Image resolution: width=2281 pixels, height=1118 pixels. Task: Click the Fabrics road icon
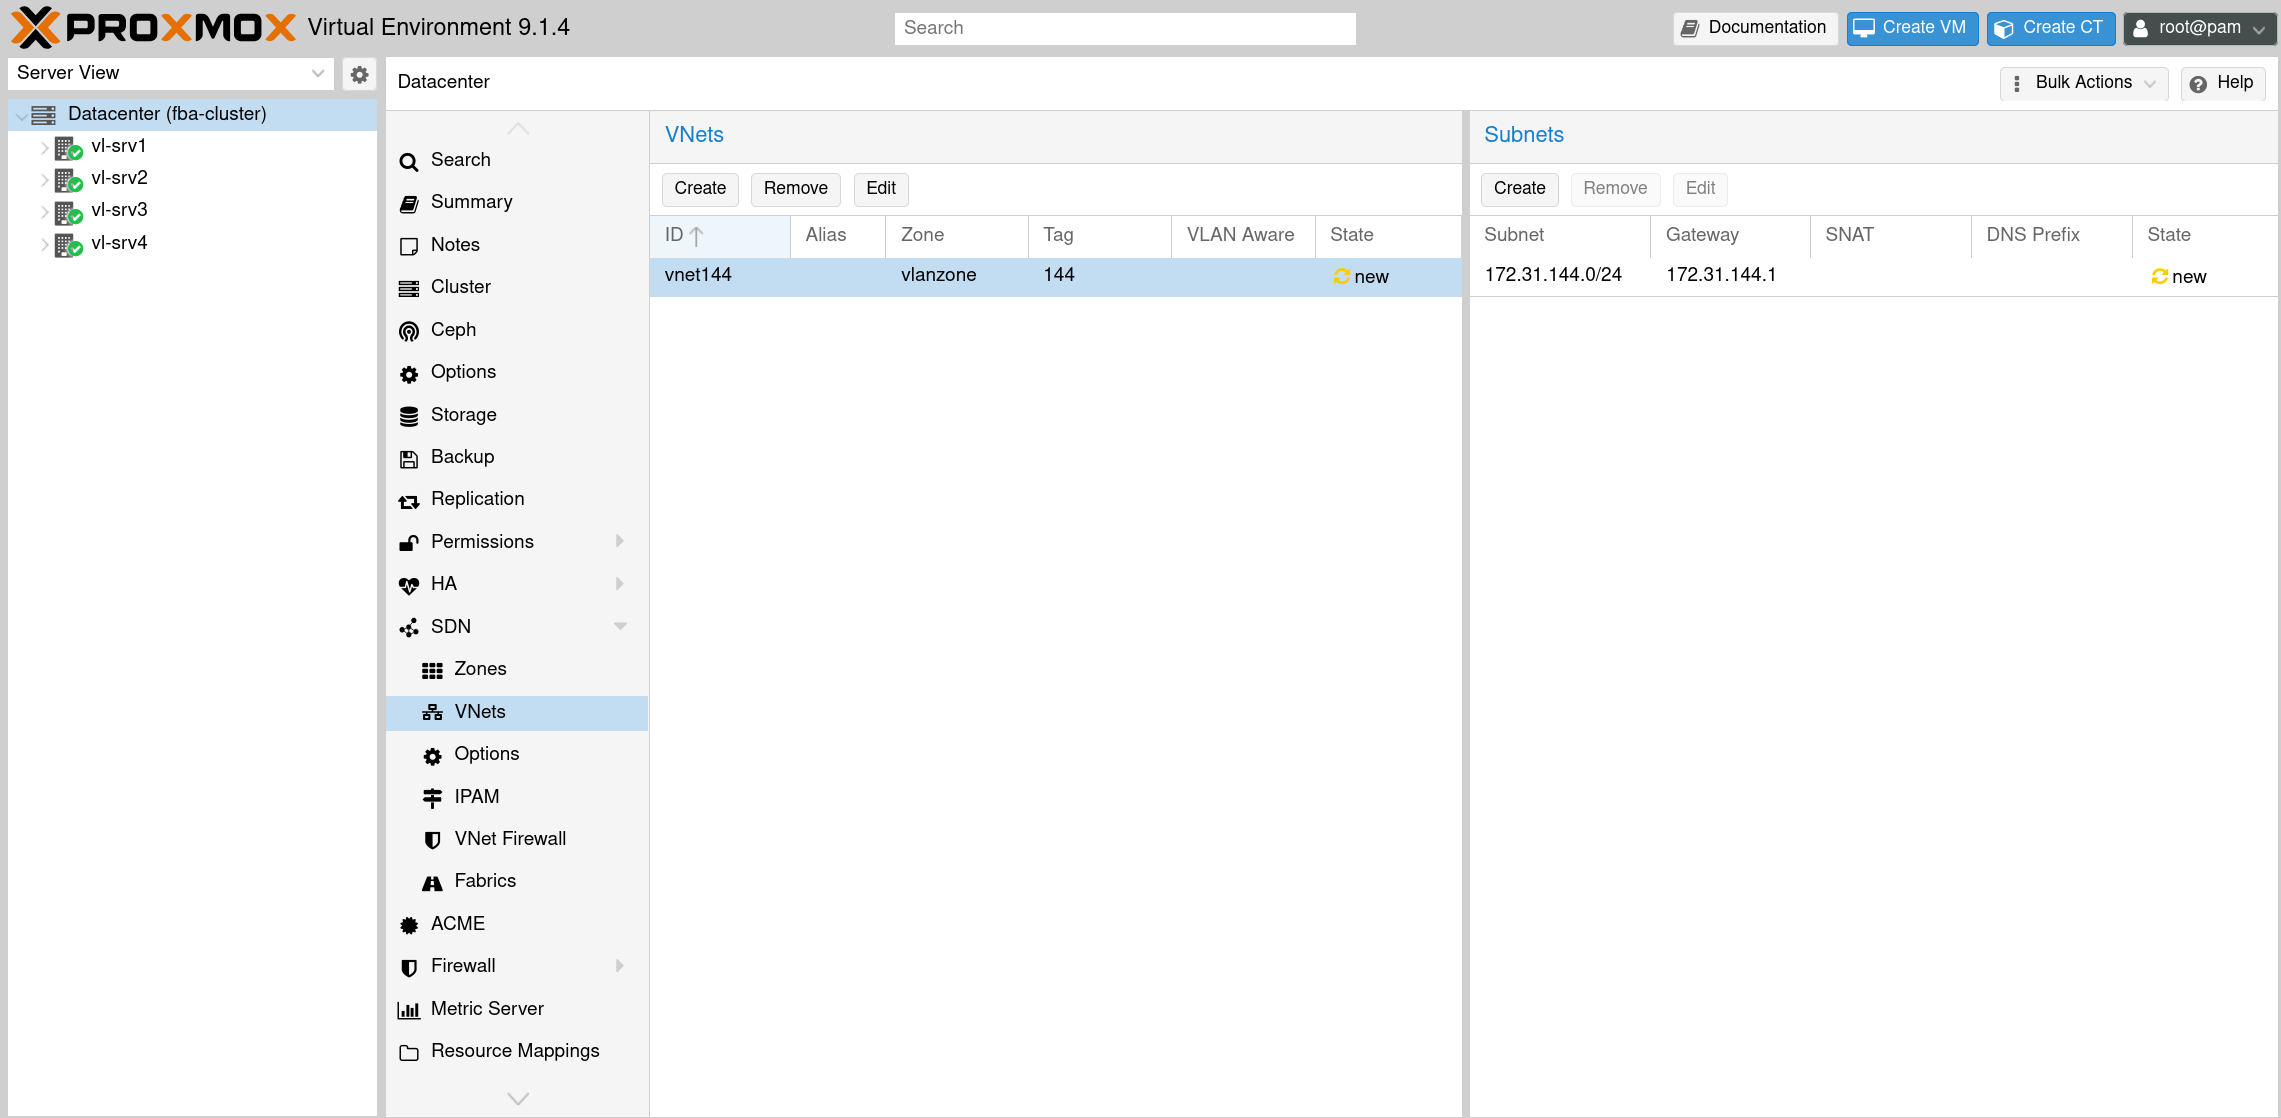[432, 883]
